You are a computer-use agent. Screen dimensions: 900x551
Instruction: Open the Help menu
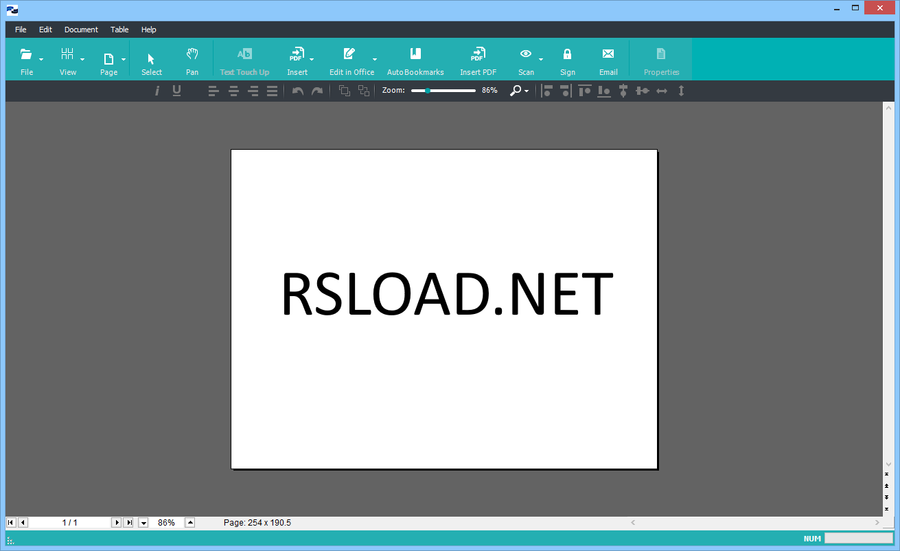149,30
